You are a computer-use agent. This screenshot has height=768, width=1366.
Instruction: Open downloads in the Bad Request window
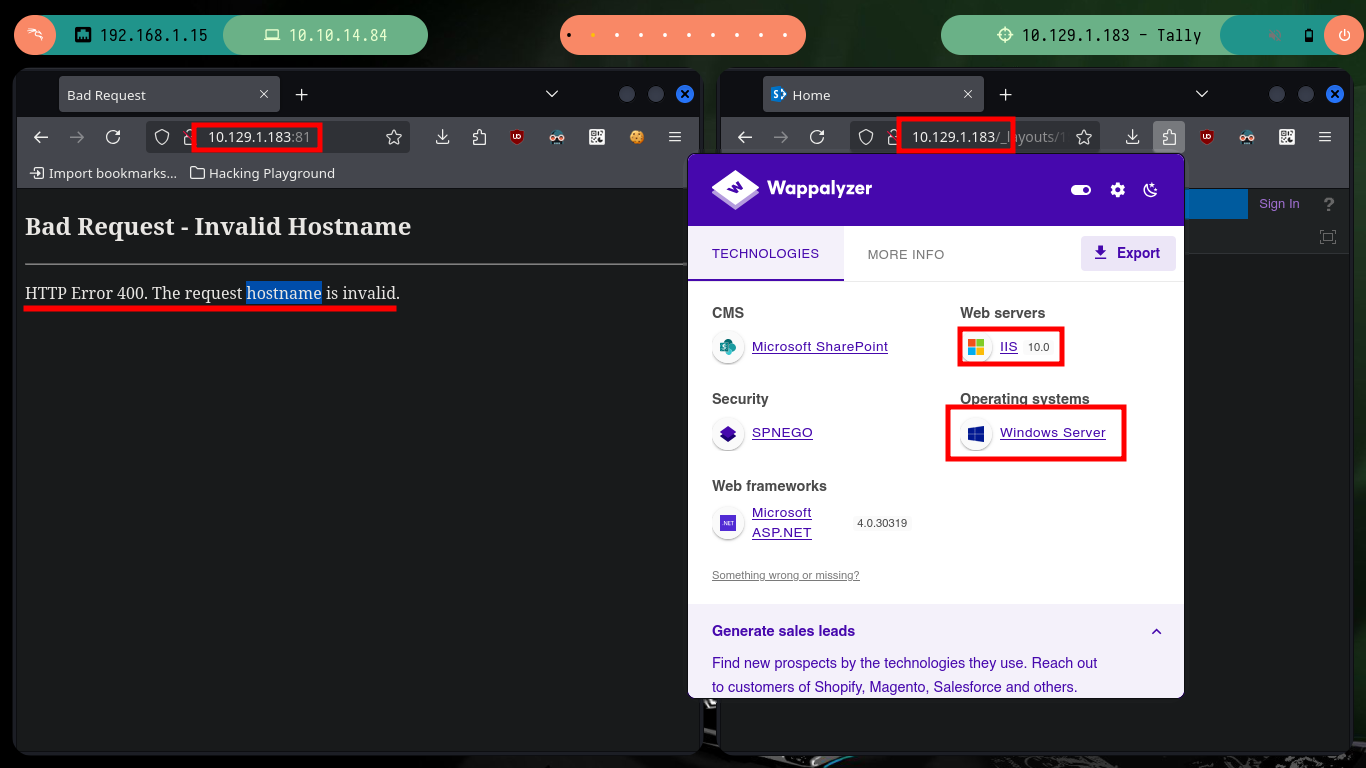tap(443, 137)
